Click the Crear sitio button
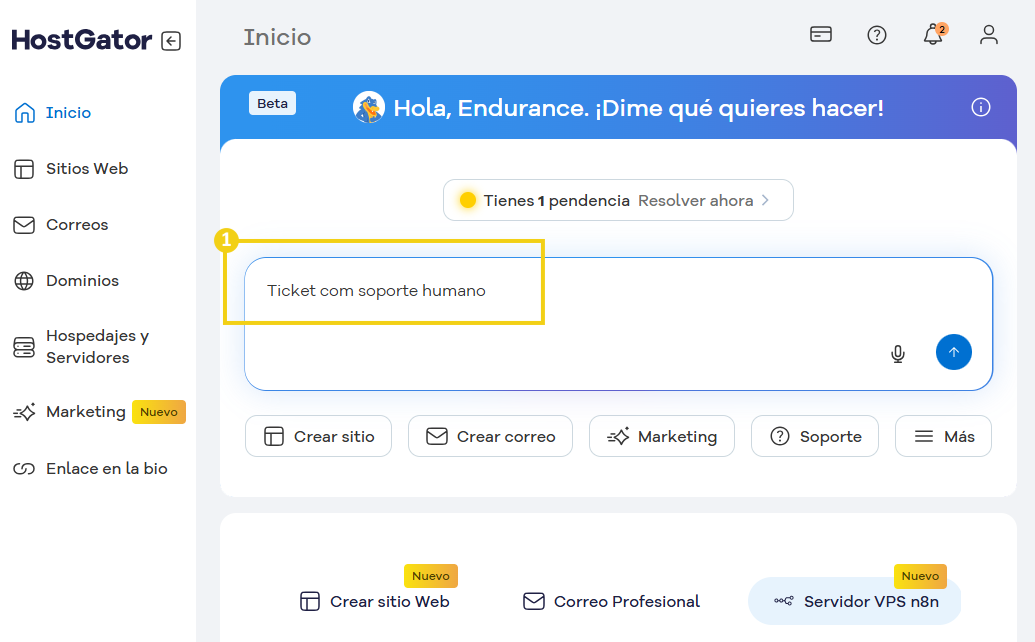 tap(318, 436)
